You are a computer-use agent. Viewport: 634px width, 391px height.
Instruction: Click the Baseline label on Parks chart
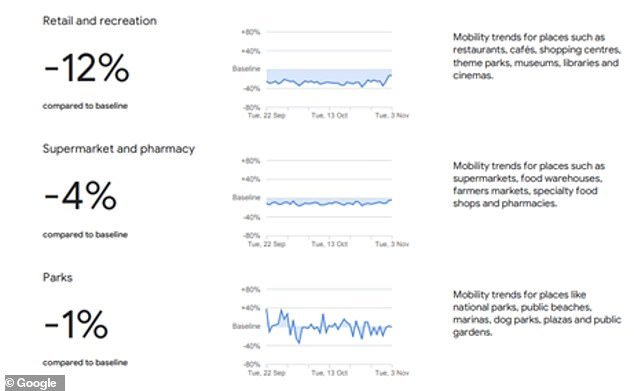pyautogui.click(x=246, y=326)
